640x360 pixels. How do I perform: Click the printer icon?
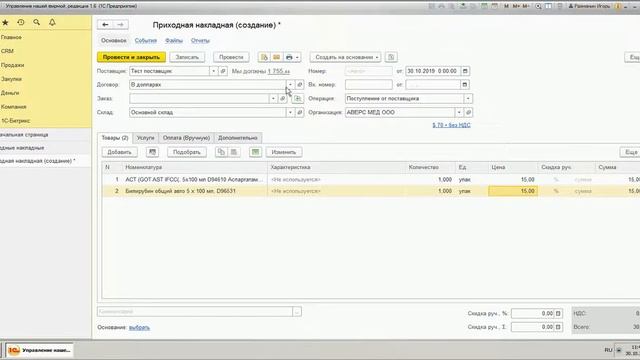[289, 57]
